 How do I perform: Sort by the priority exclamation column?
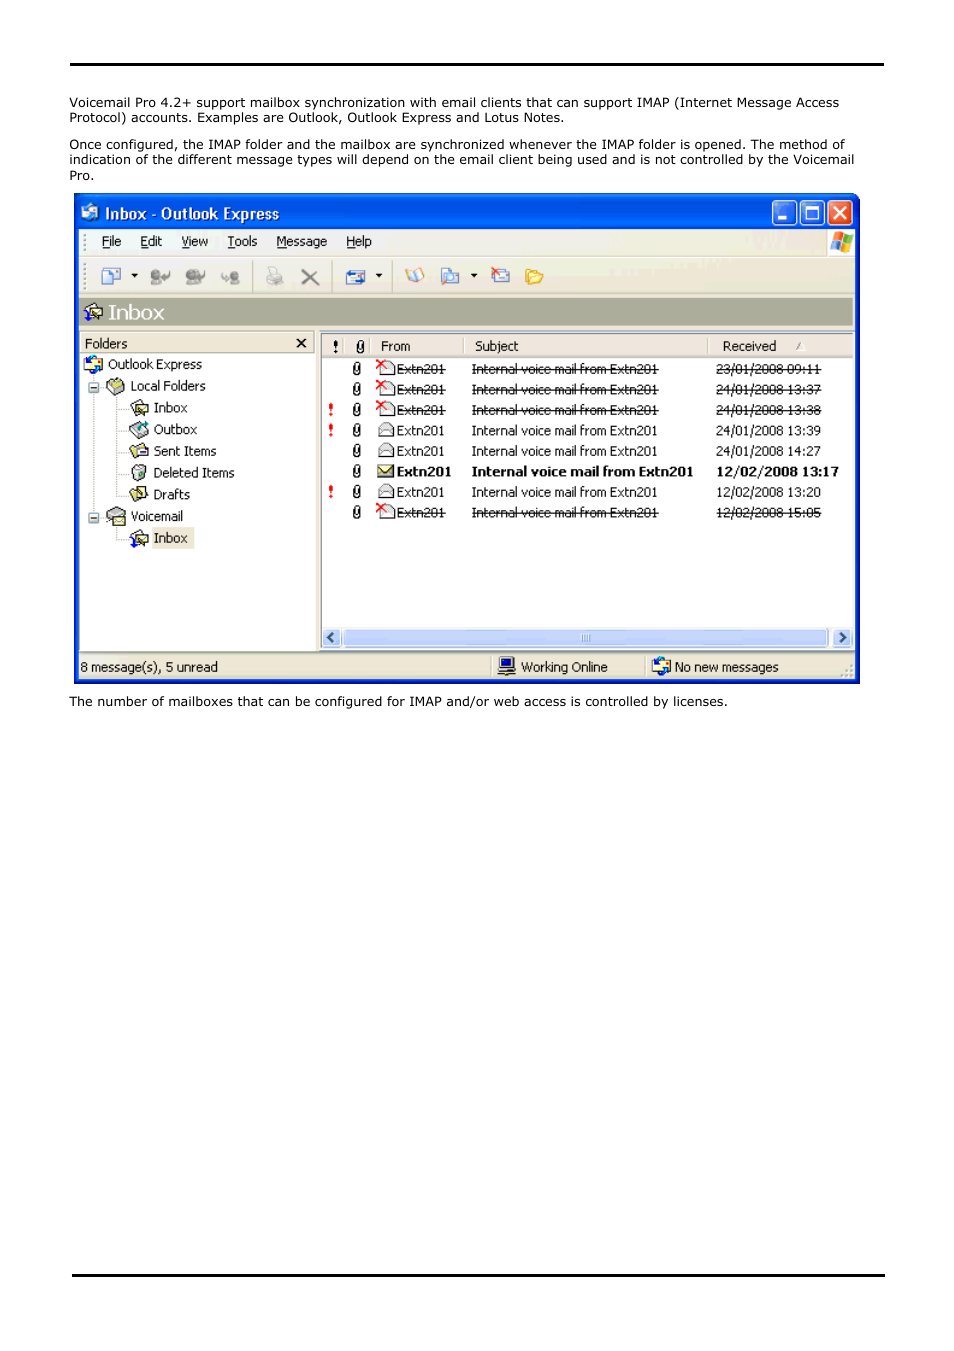coord(336,346)
